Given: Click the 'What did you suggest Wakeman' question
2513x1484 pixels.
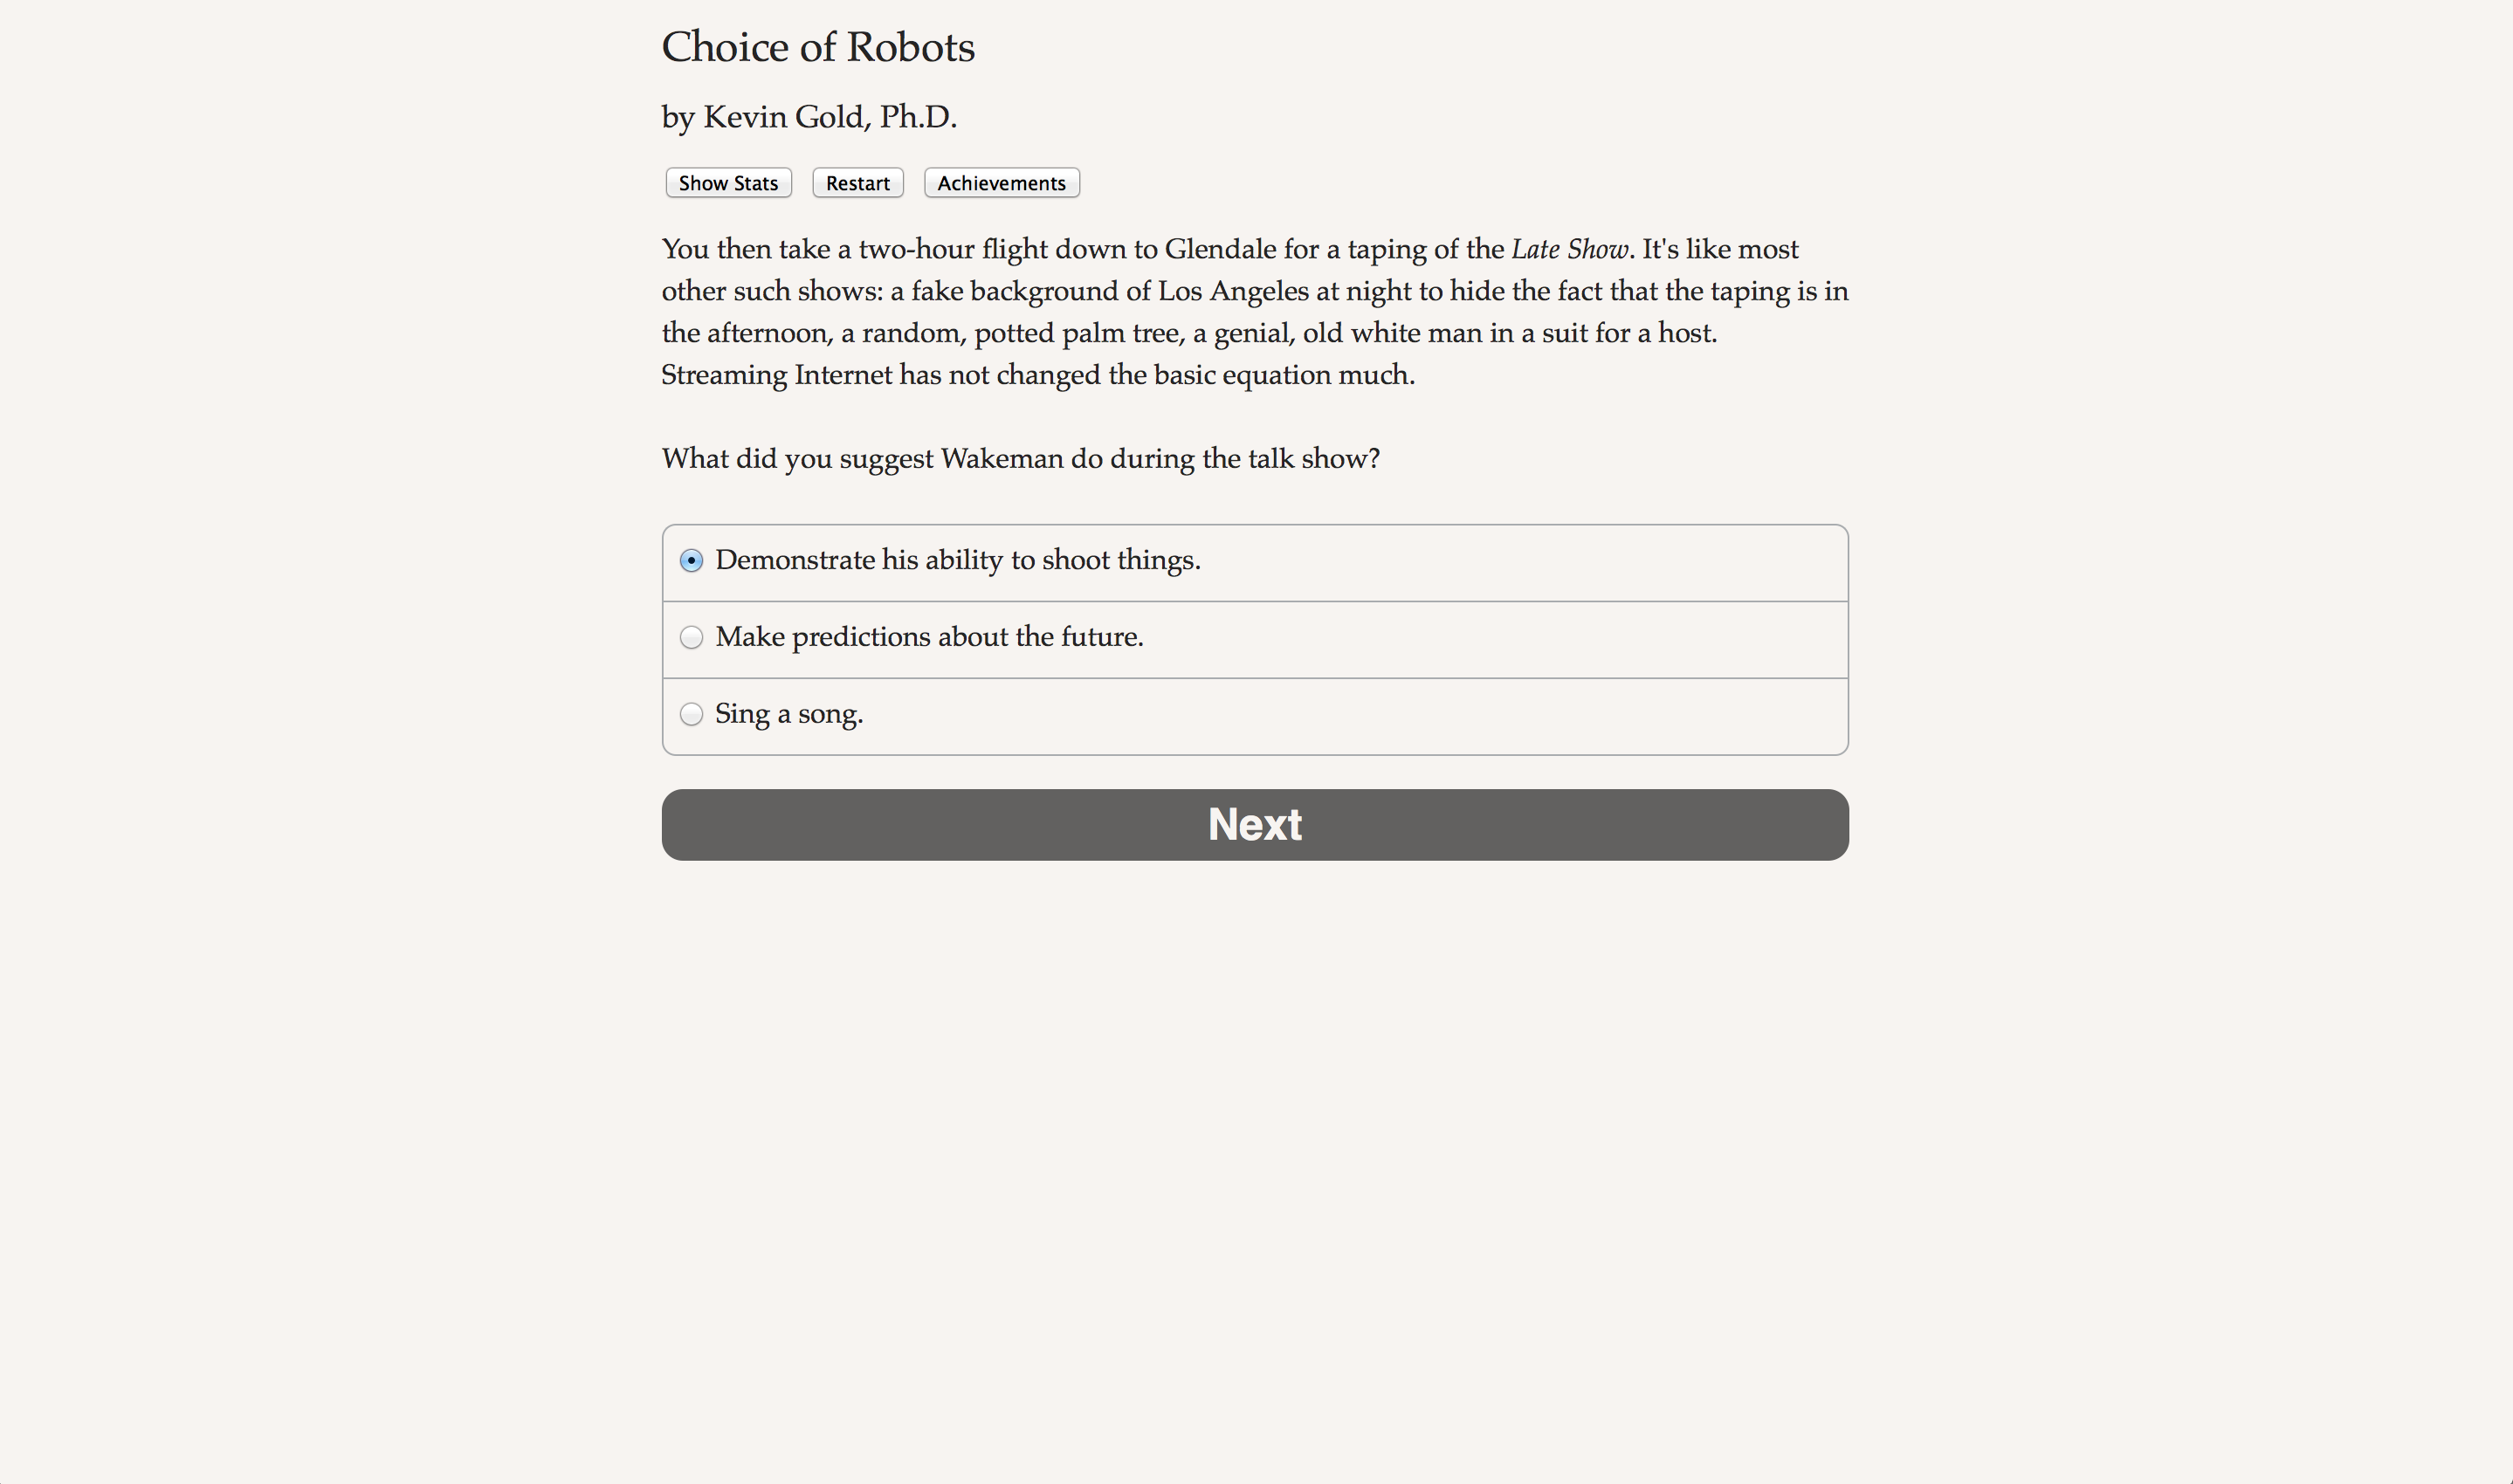Looking at the screenshot, I should (1020, 459).
